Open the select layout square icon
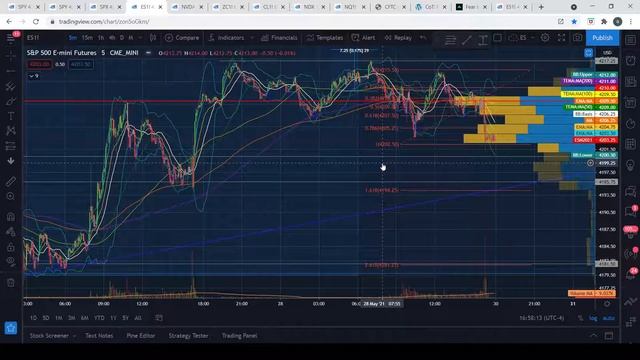The image size is (640, 360). pyautogui.click(x=498, y=38)
